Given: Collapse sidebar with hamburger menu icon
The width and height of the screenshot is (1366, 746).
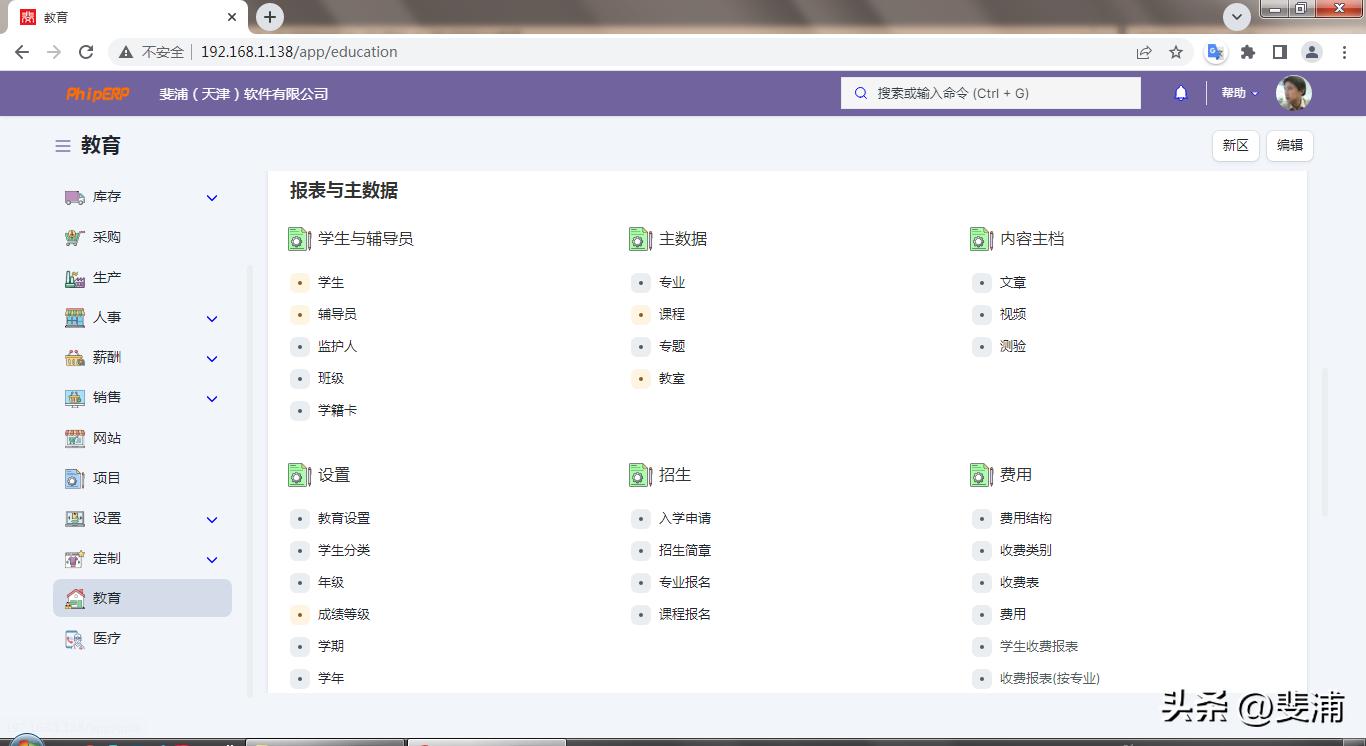Looking at the screenshot, I should [61, 145].
